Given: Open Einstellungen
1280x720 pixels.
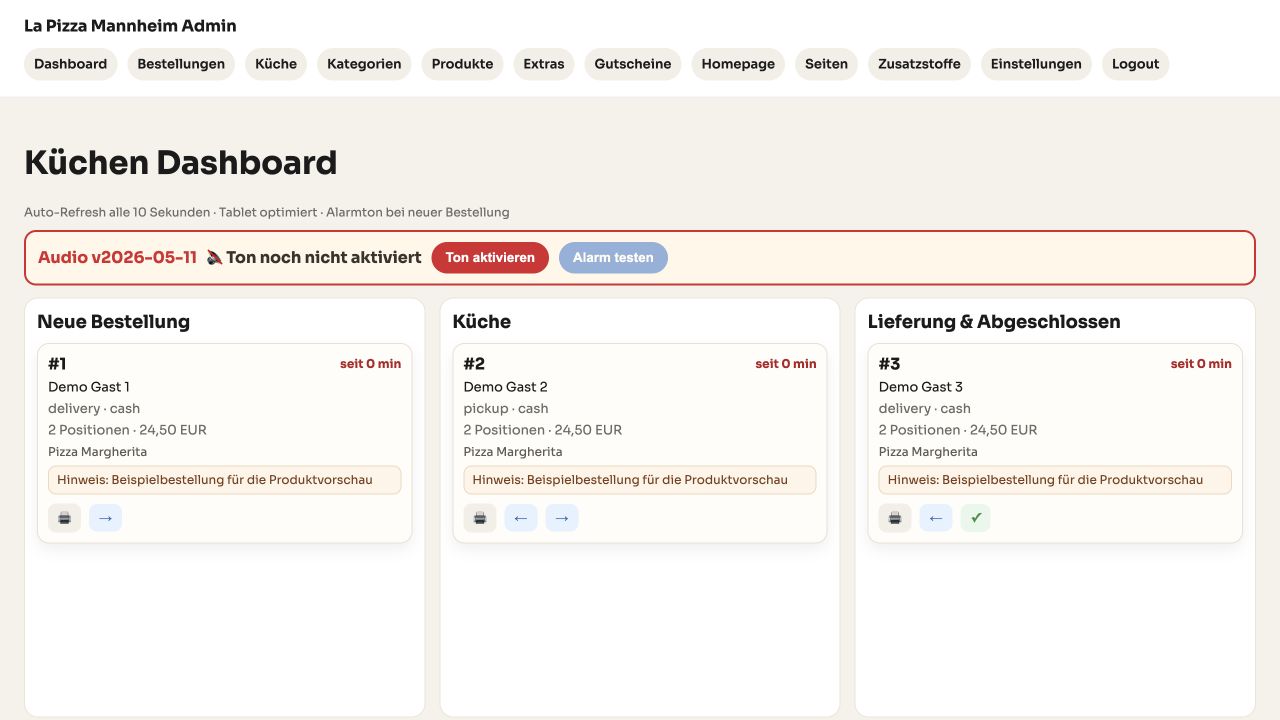Looking at the screenshot, I should pyautogui.click(x=1036, y=64).
